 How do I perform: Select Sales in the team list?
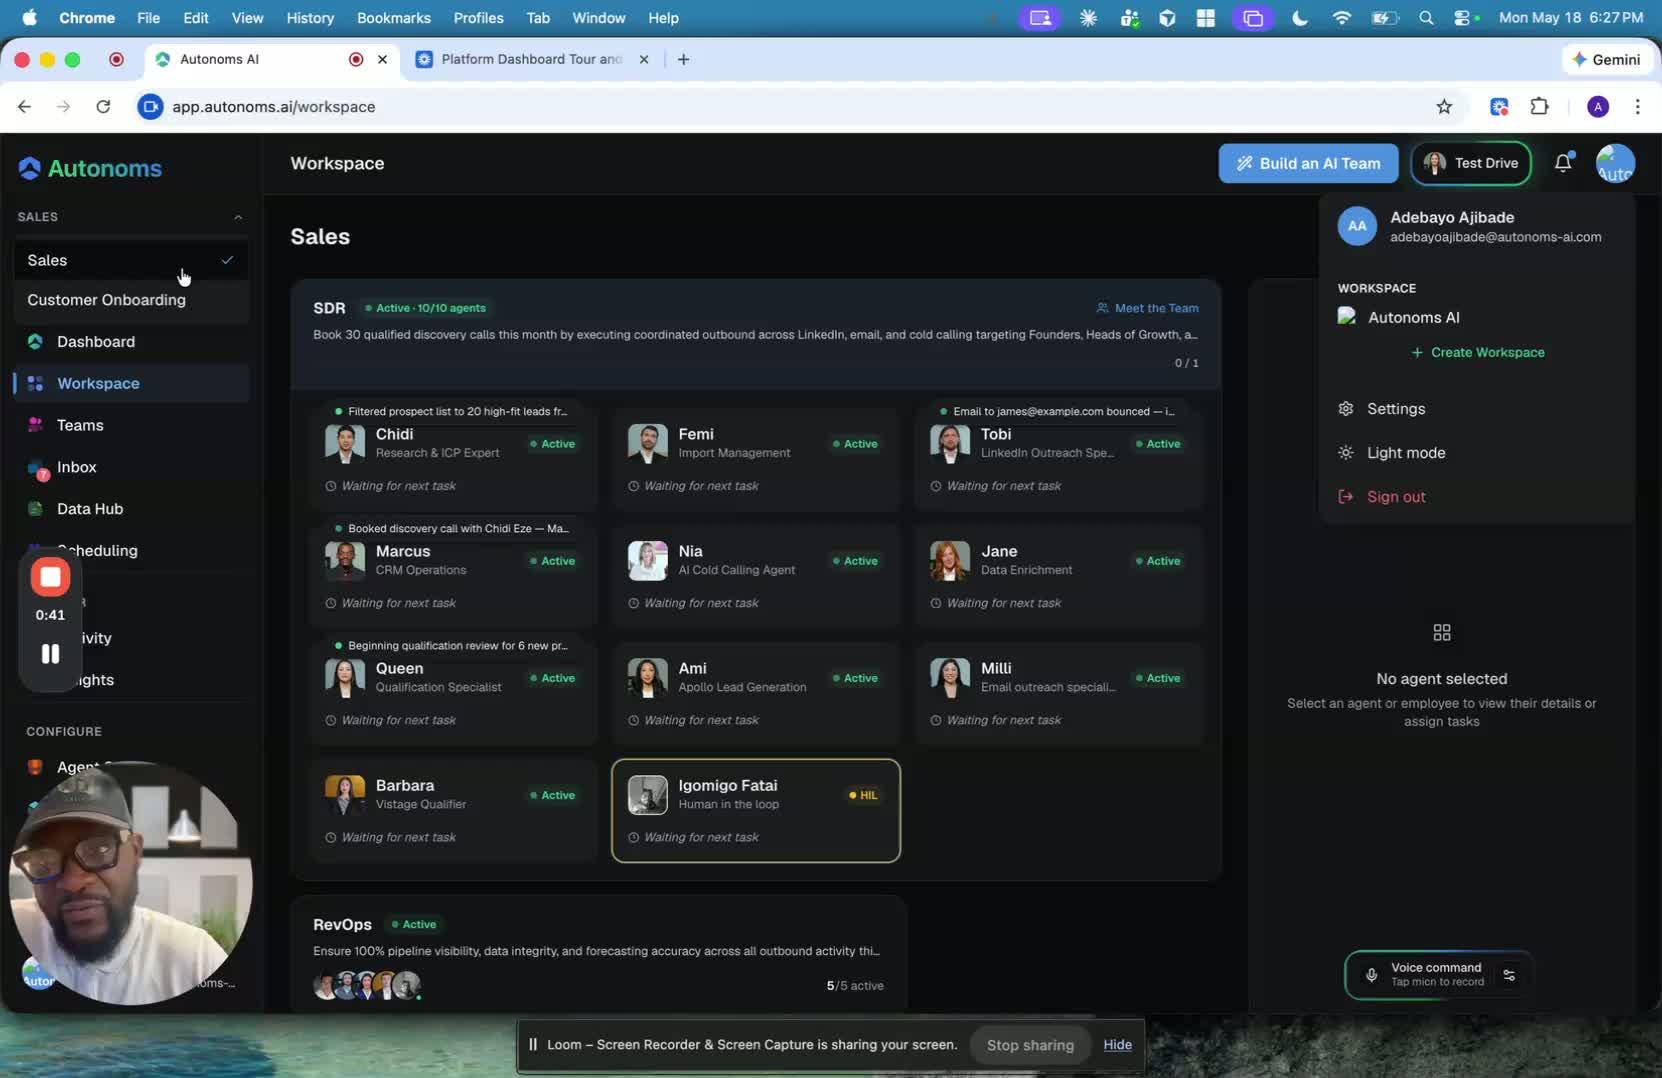(x=131, y=260)
